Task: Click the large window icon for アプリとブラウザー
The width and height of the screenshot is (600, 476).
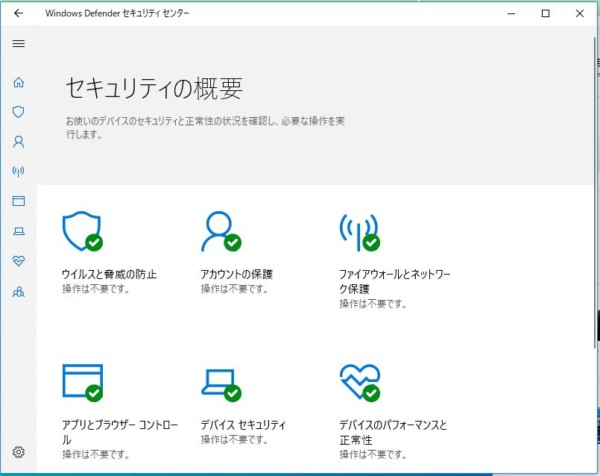Action: tap(83, 383)
